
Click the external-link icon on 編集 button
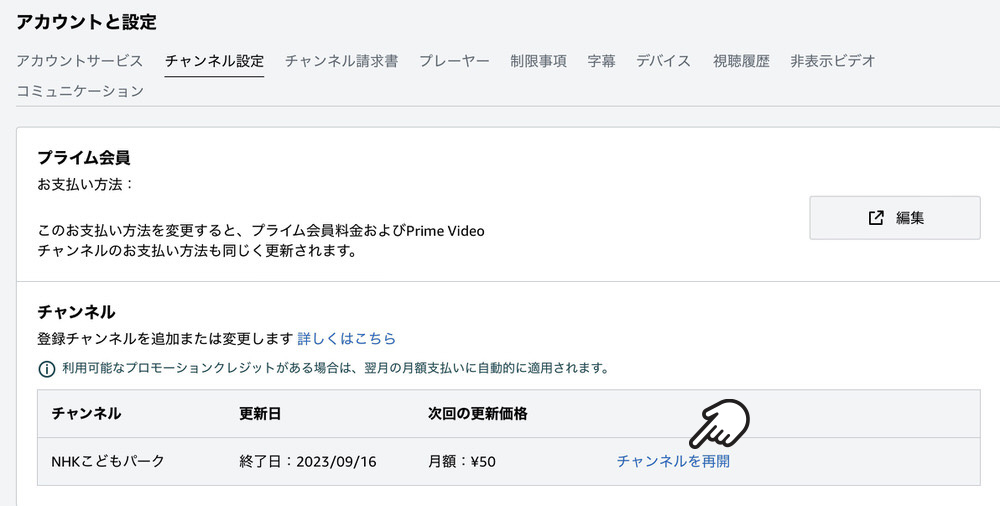click(x=876, y=218)
